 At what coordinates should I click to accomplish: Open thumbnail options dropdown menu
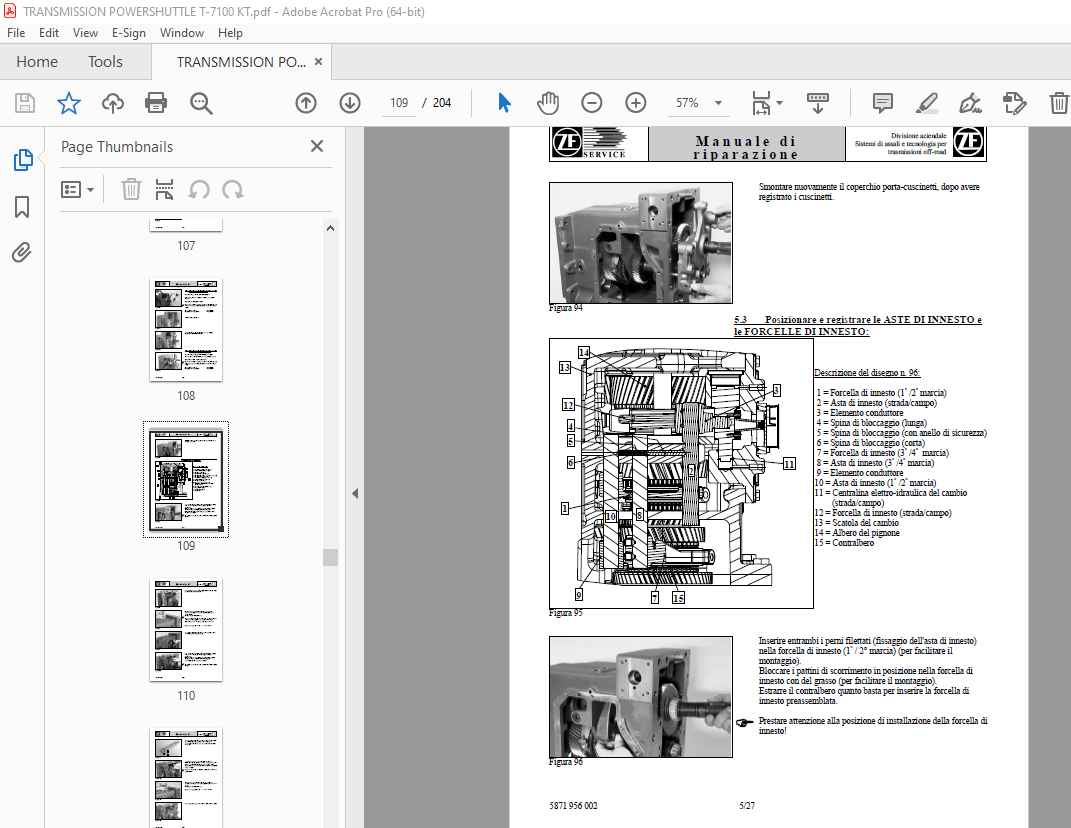tap(77, 189)
